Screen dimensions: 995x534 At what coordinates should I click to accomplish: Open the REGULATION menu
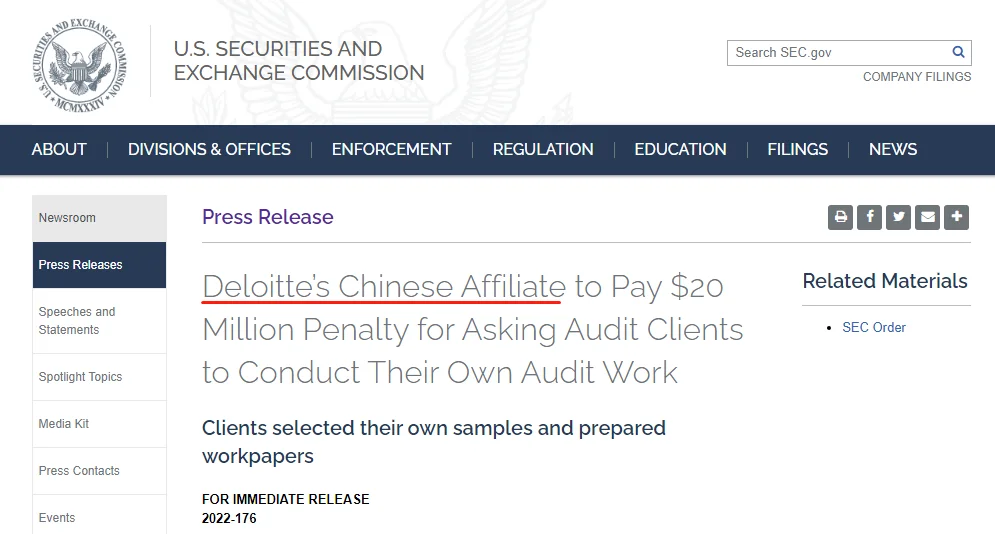pos(543,150)
